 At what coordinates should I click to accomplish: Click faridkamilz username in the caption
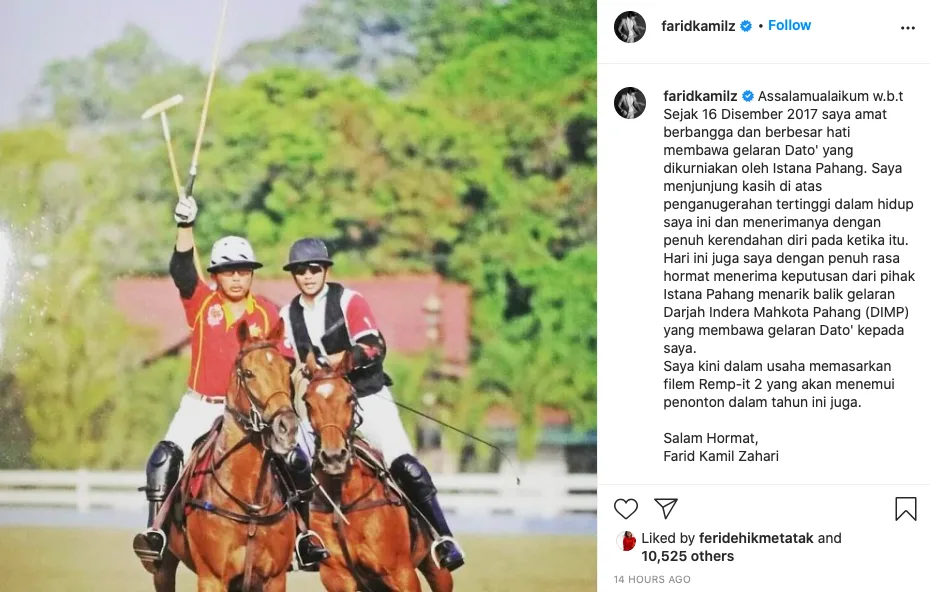tap(700, 96)
